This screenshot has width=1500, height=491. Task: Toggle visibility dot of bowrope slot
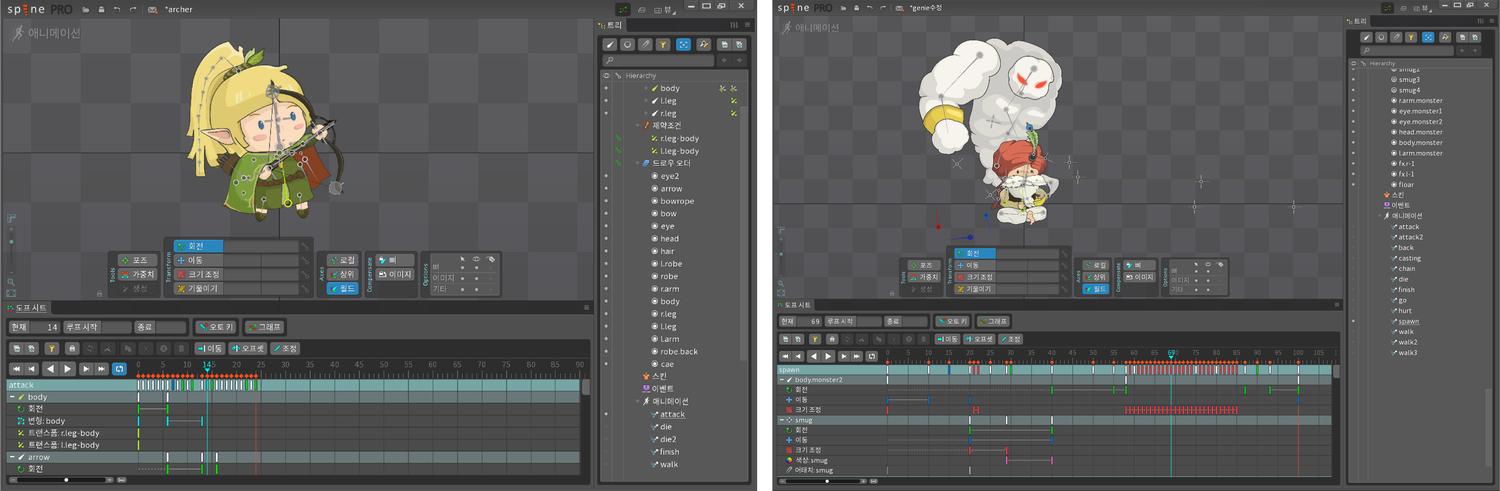point(606,201)
